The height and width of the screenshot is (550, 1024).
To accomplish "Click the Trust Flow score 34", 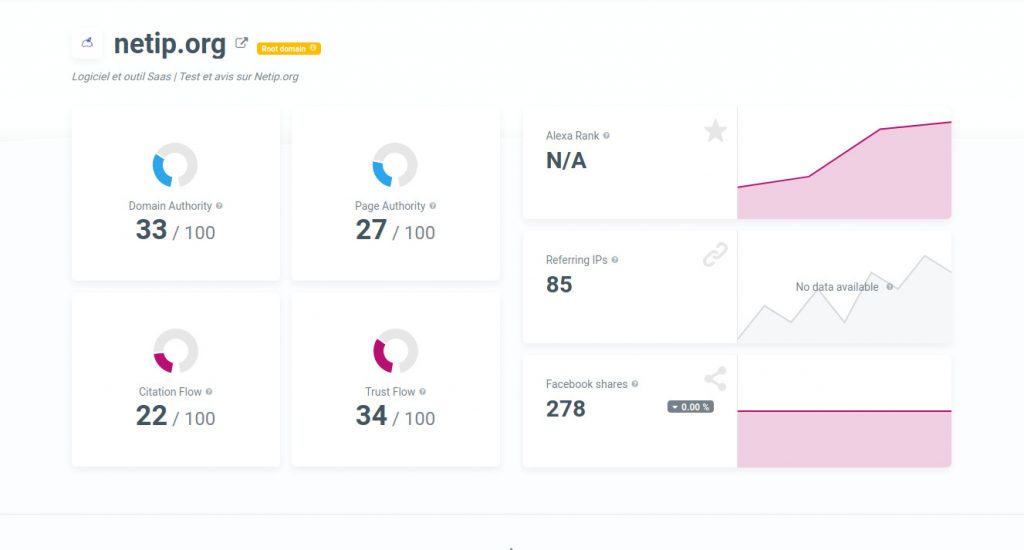I will pyautogui.click(x=372, y=416).
